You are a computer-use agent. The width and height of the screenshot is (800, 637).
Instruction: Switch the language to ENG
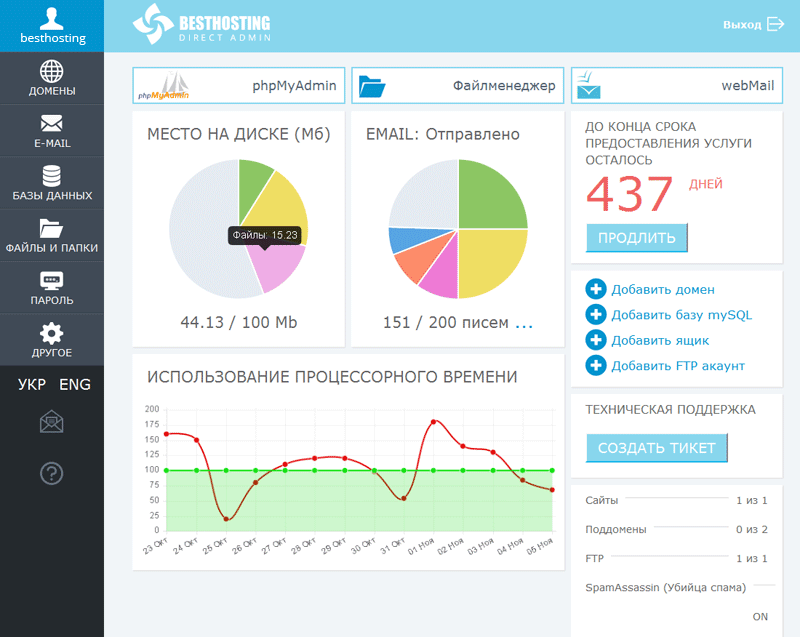coord(75,384)
